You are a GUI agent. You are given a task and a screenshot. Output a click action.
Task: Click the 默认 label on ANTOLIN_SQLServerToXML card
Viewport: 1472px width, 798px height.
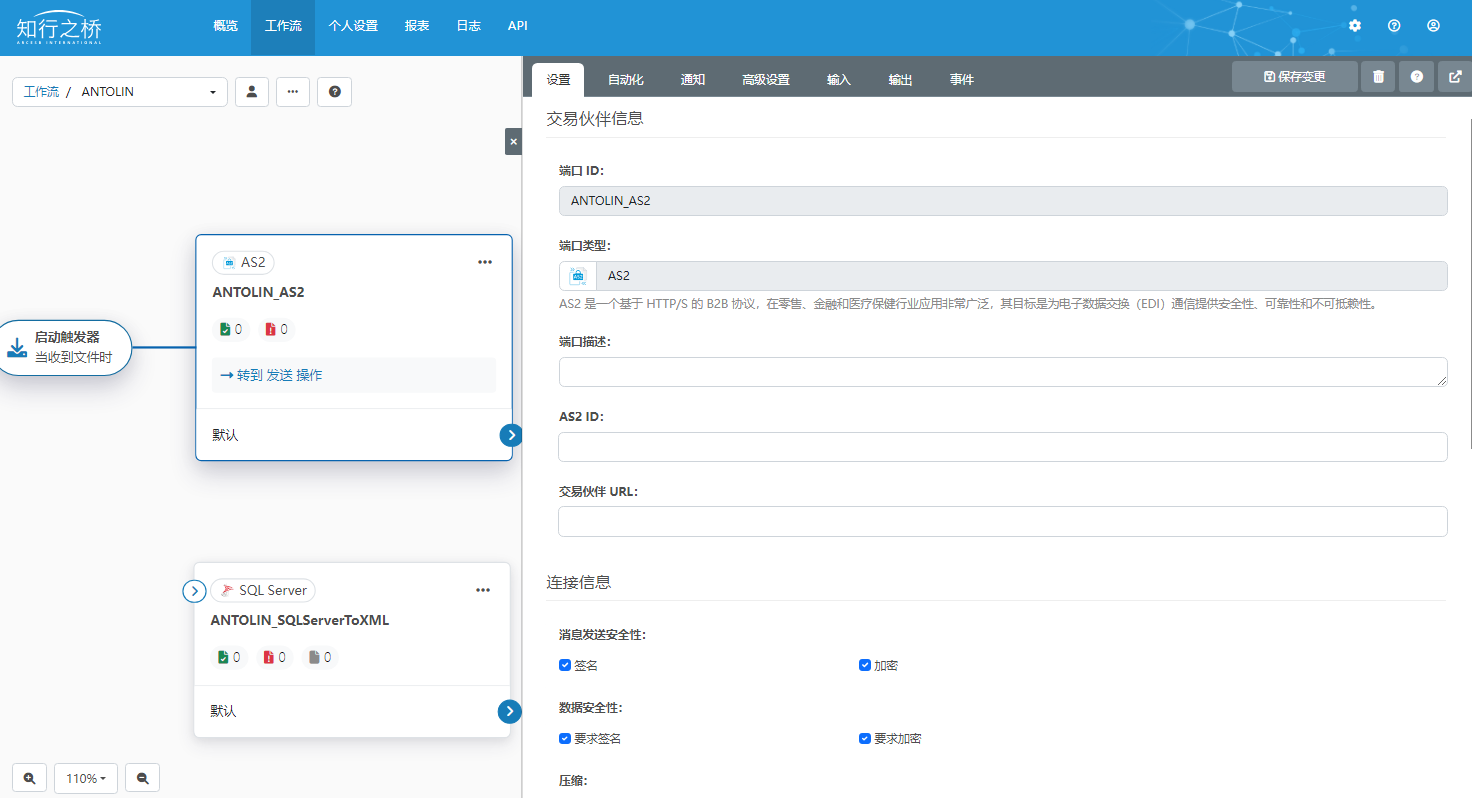coord(223,712)
